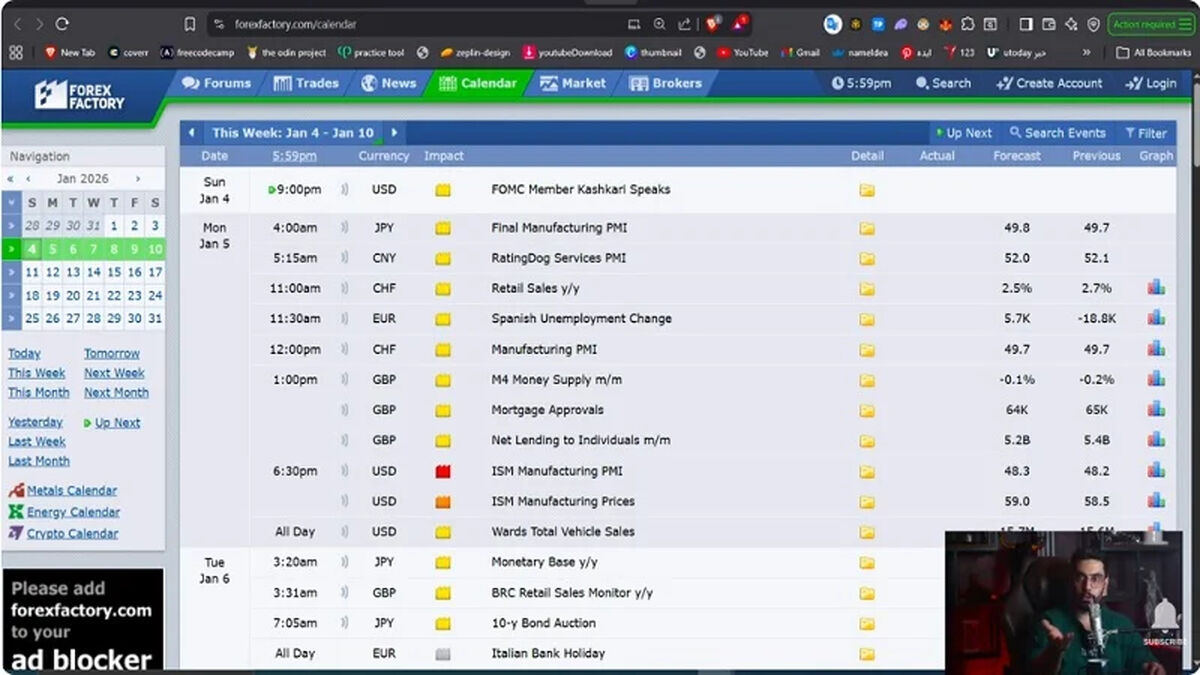Open detail folder for Final Manufacturing PMI
Image resolution: width=1200 pixels, height=675 pixels.
[x=867, y=228]
